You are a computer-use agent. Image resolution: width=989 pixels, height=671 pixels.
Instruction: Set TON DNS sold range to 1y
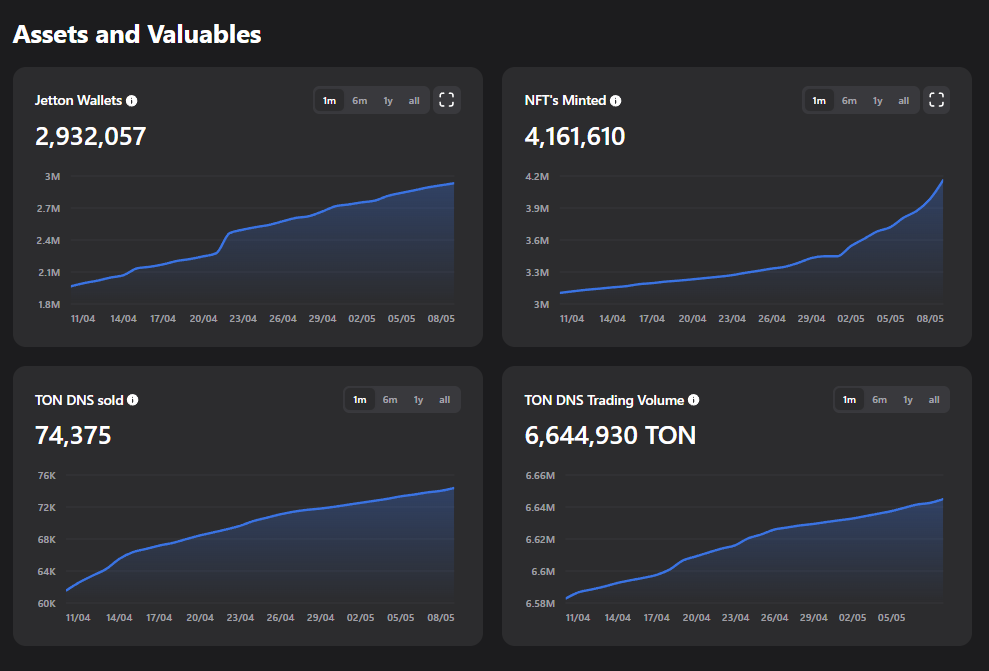click(418, 400)
